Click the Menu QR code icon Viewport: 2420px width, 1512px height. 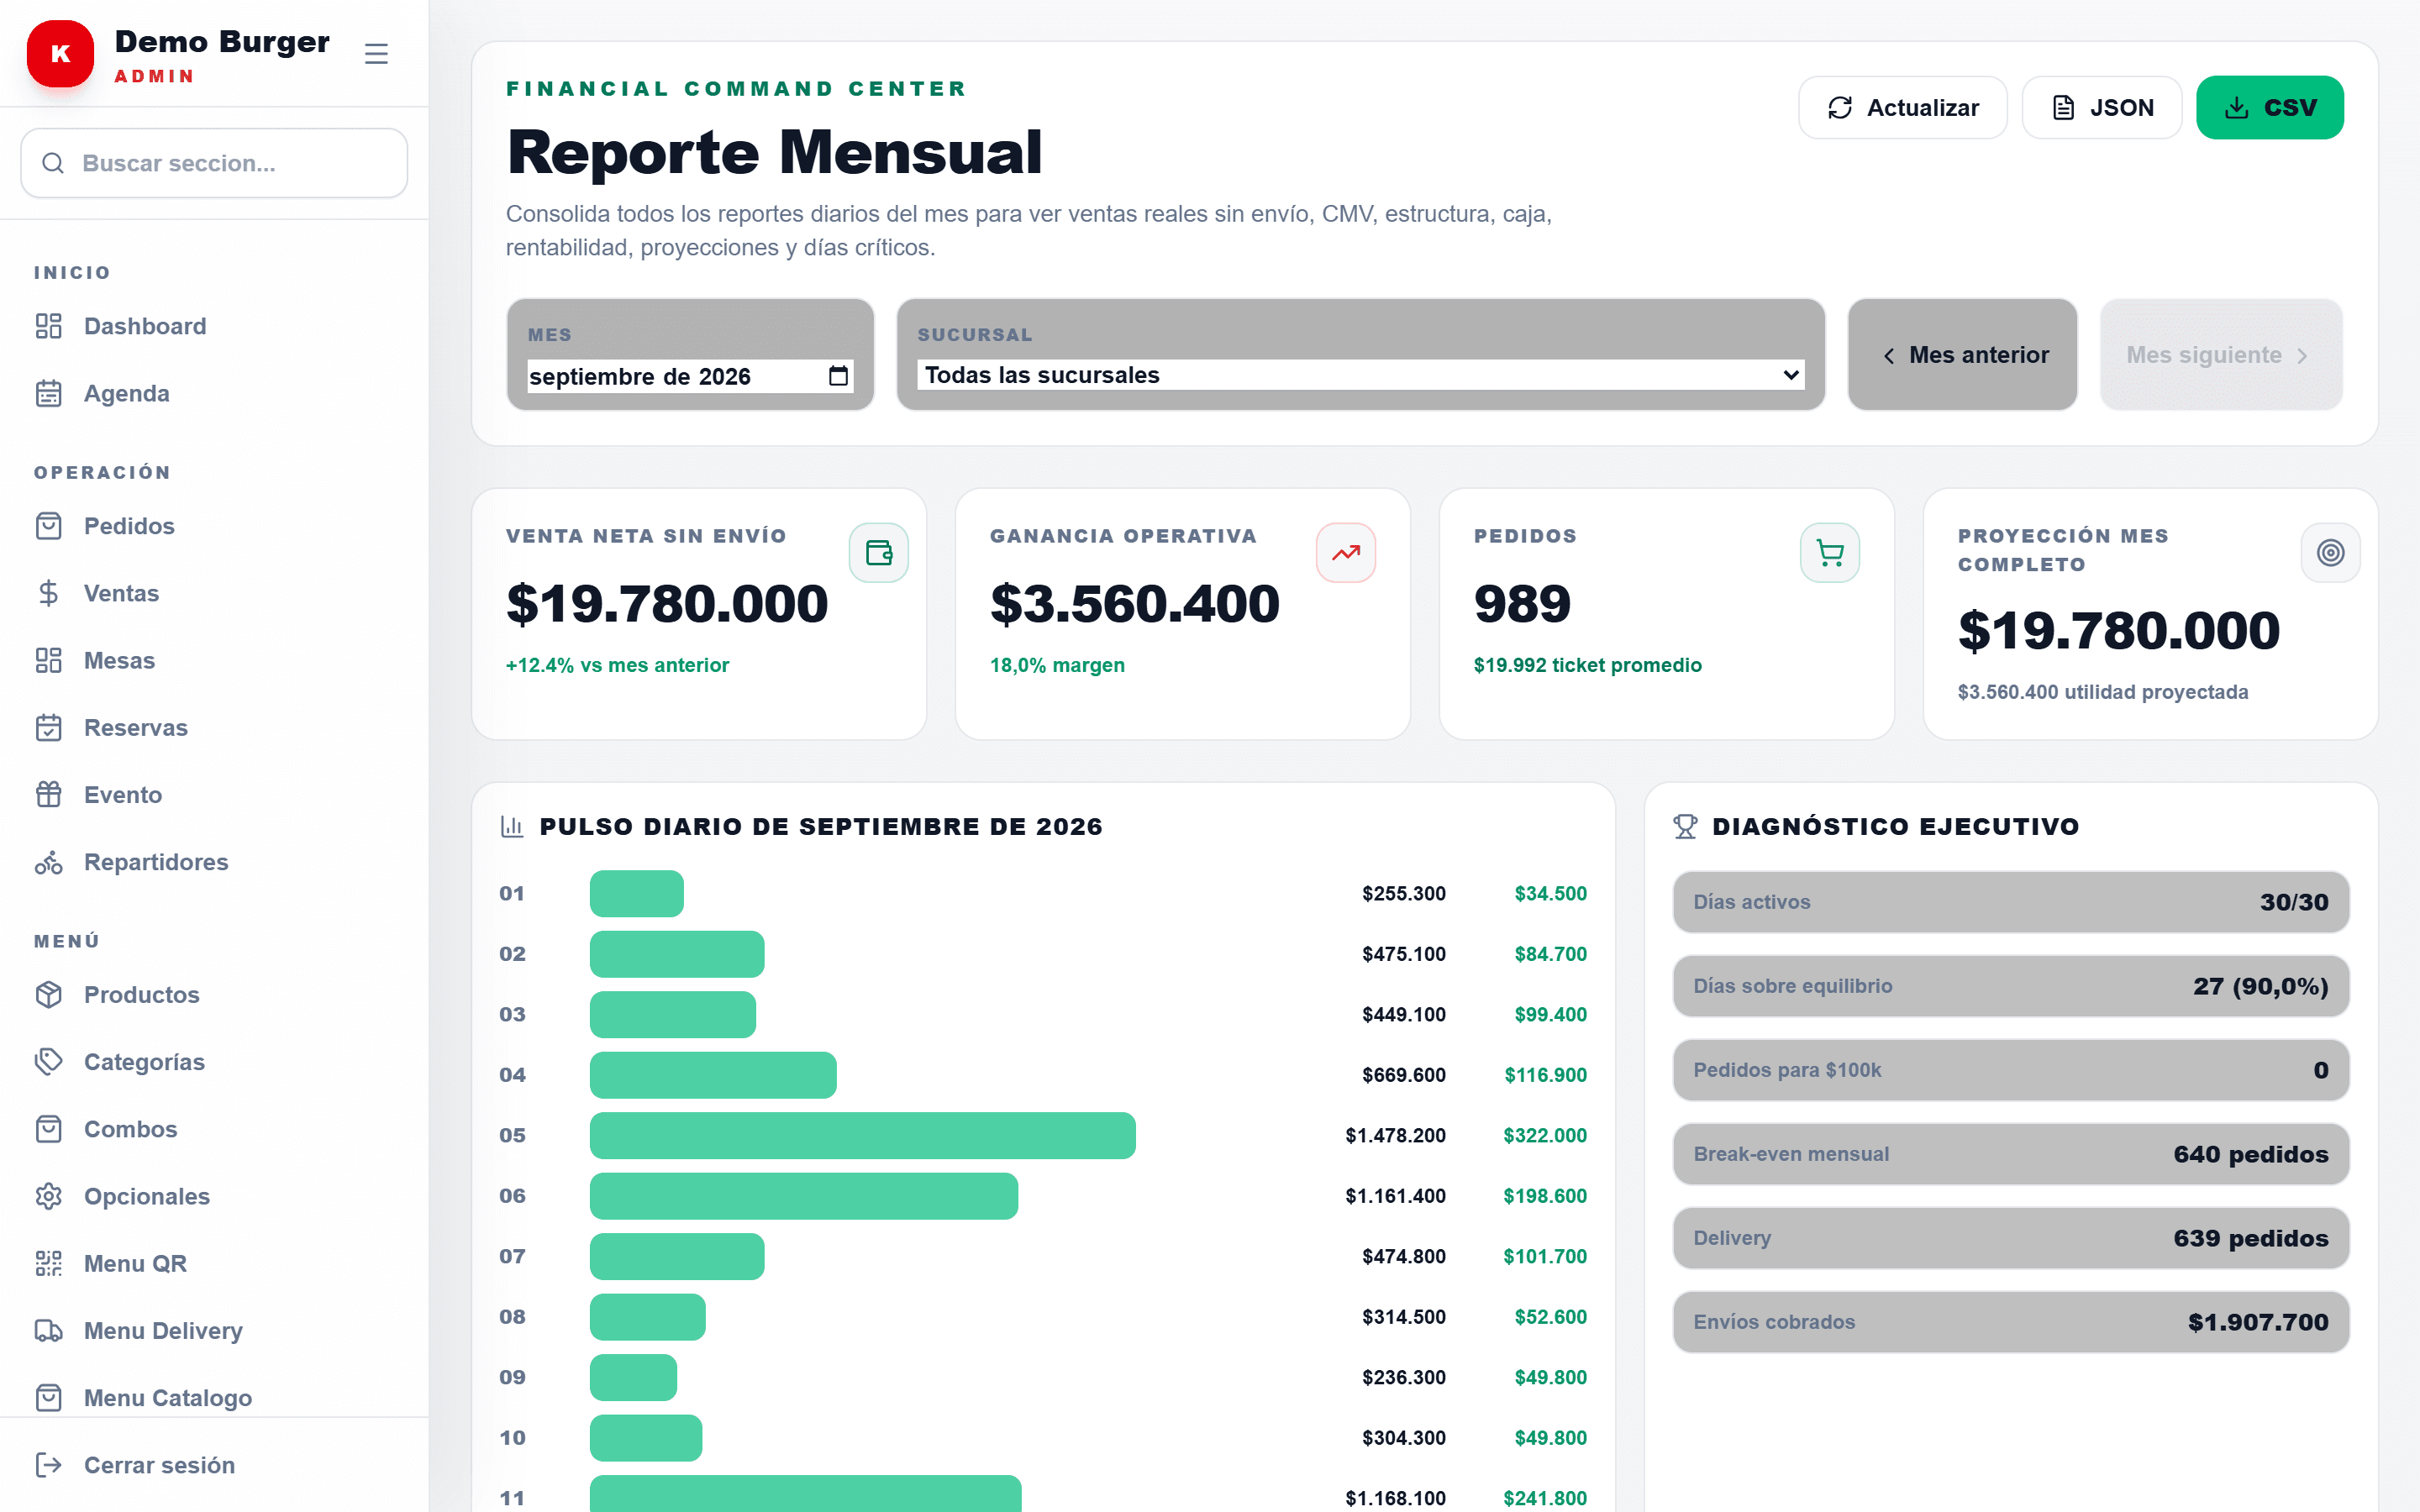pos(49,1264)
